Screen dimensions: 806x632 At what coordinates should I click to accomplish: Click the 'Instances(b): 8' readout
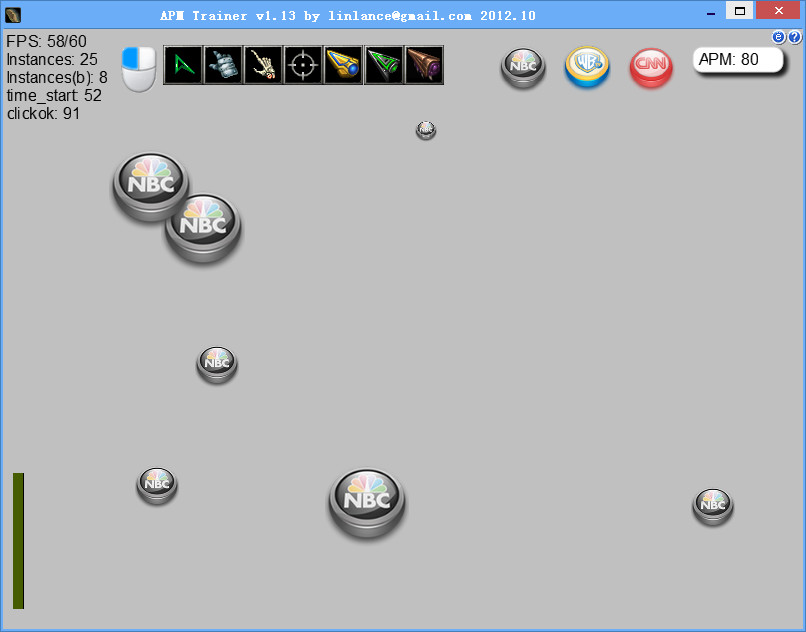pos(57,77)
